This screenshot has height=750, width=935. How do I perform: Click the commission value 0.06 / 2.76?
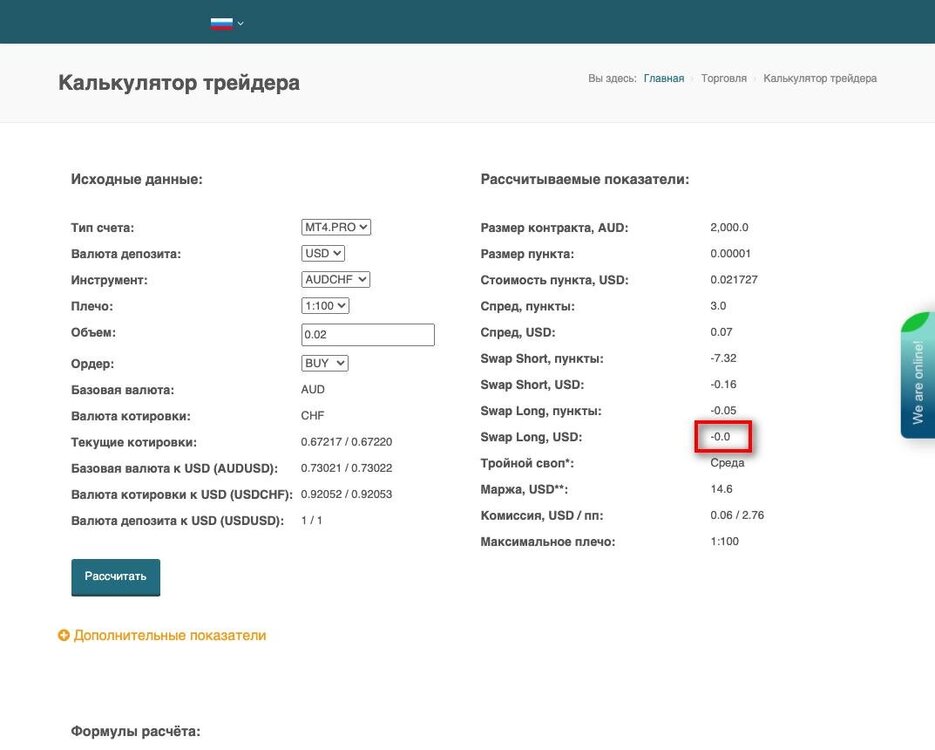pos(737,516)
